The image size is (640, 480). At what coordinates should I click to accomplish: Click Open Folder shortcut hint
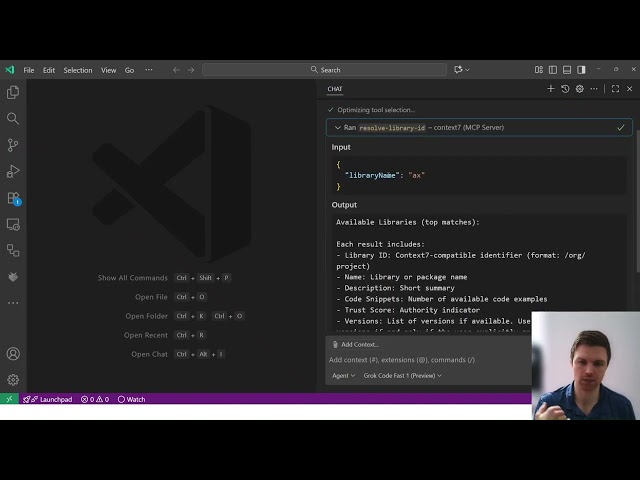[x=185, y=316]
